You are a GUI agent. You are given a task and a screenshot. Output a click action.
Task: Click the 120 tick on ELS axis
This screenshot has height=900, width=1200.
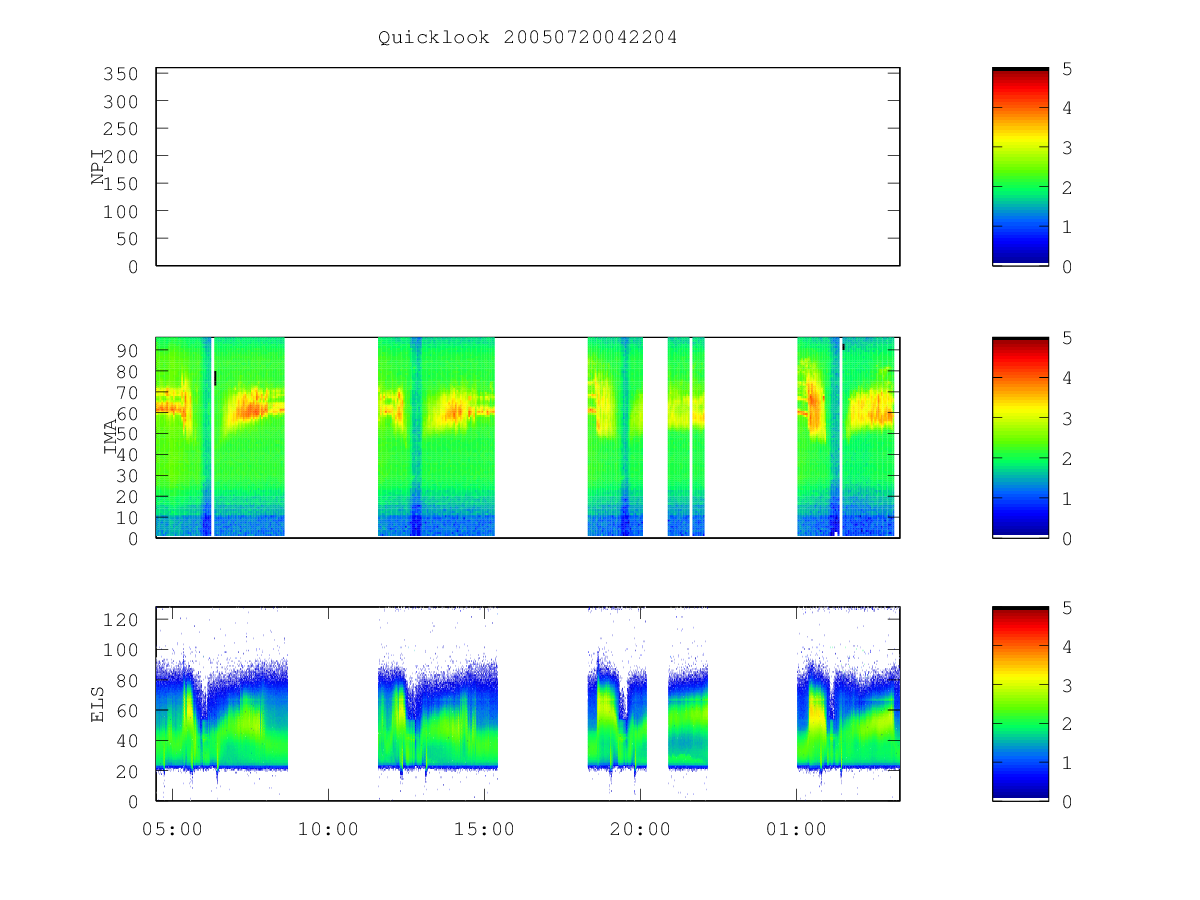[120, 620]
